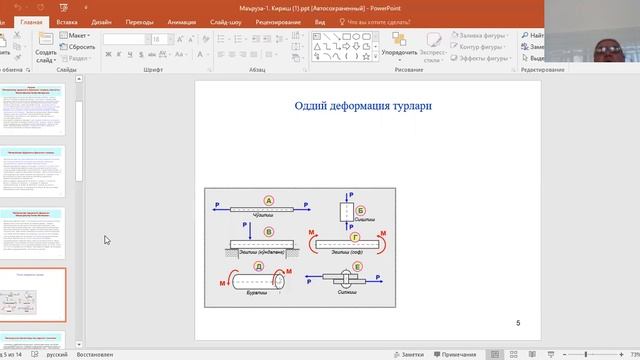Decrease list indent level
The width and height of the screenshot is (640, 360).
(256, 39)
